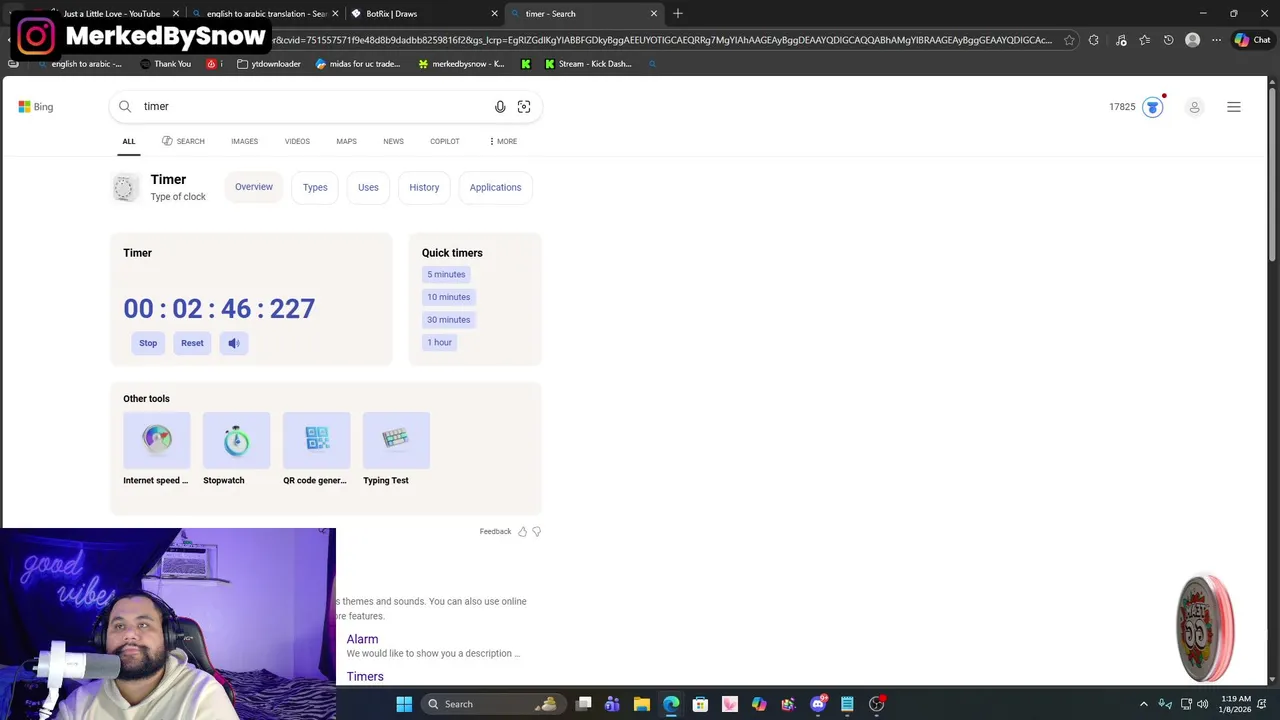The width and height of the screenshot is (1280, 720).
Task: Select the History chip
Action: click(424, 187)
